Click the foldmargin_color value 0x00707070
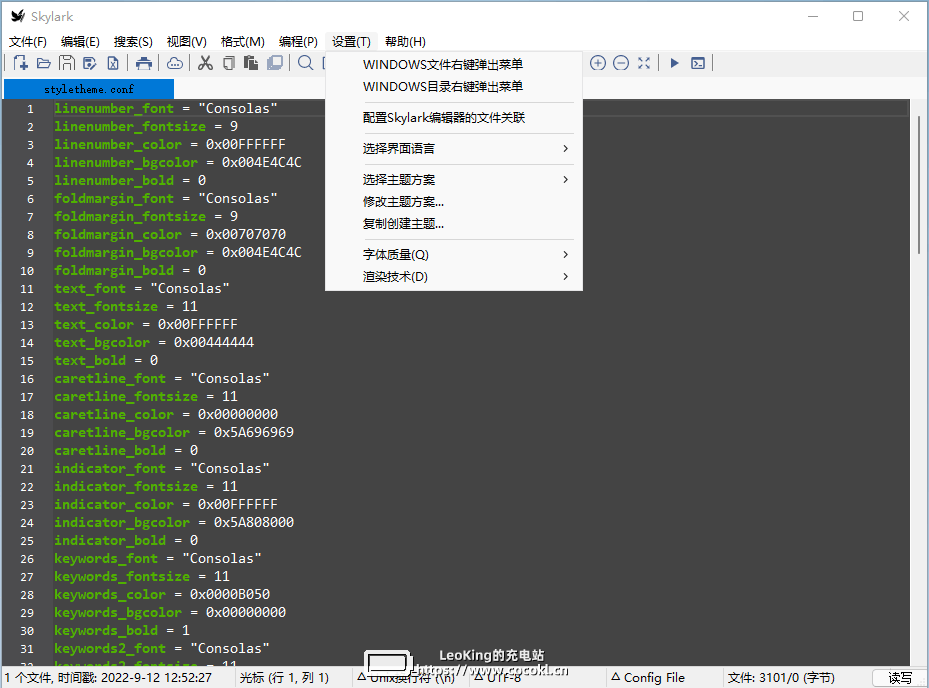 (246, 234)
